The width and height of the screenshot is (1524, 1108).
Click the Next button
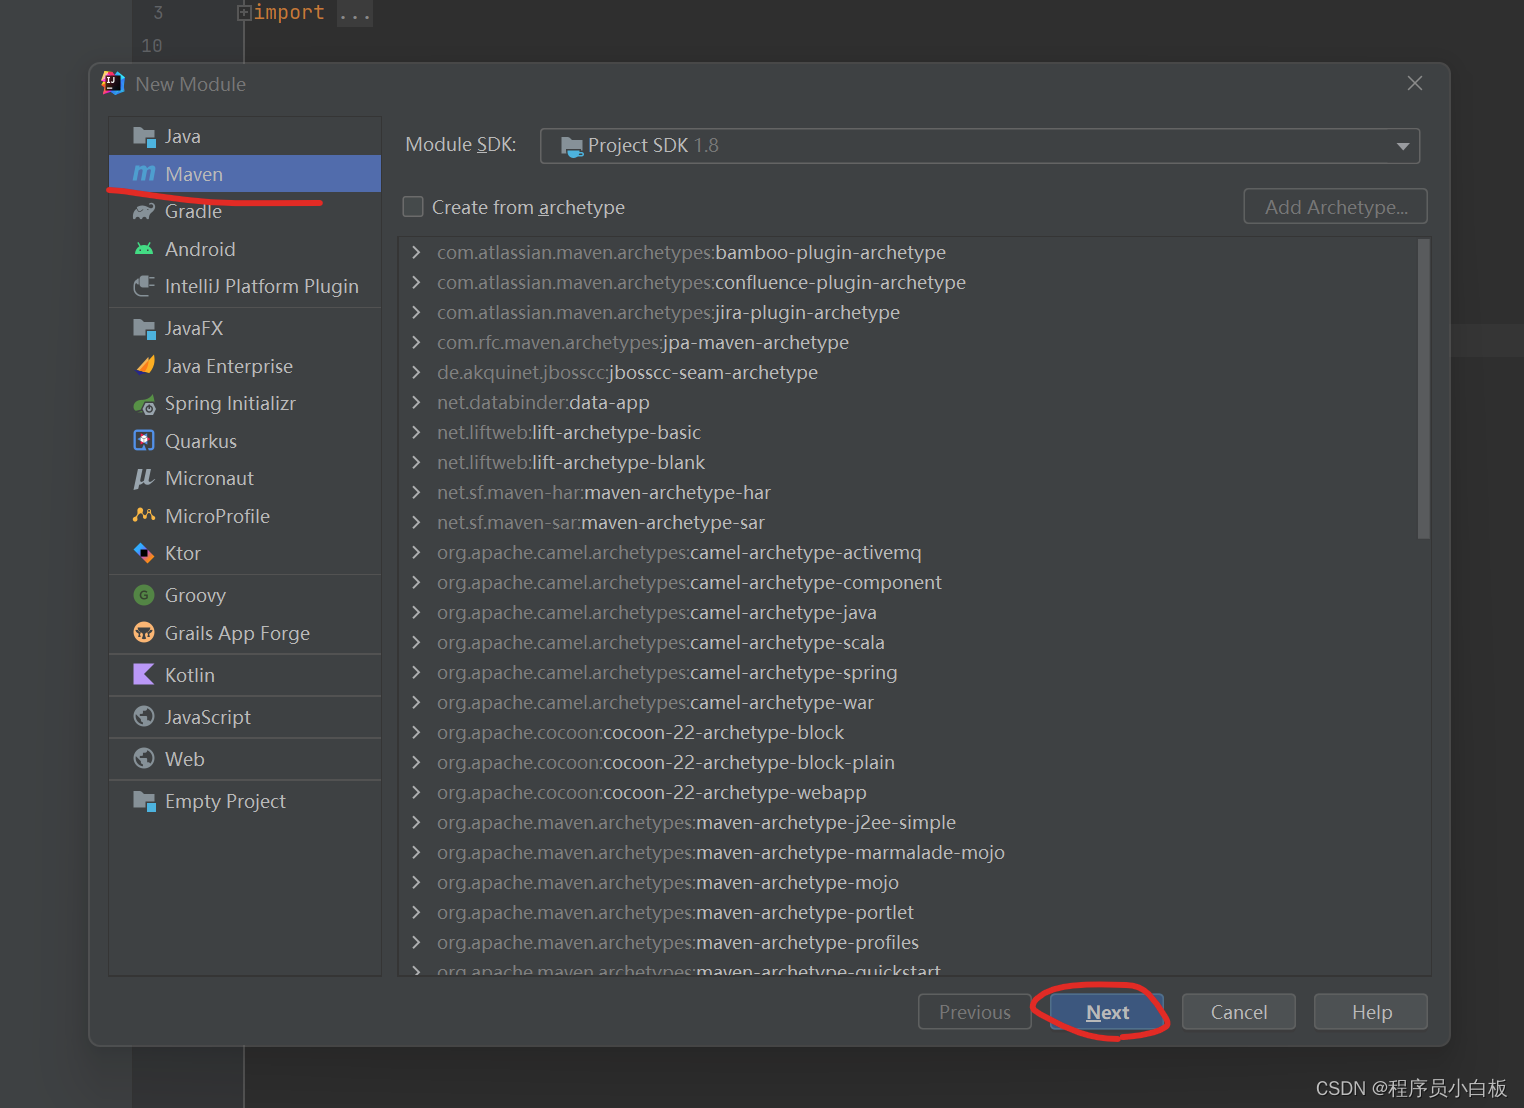pos(1107,1012)
